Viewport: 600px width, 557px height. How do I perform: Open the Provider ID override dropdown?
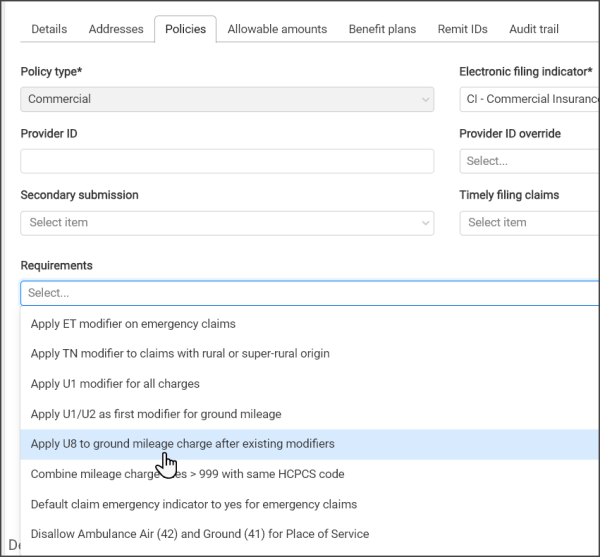pyautogui.click(x=529, y=161)
